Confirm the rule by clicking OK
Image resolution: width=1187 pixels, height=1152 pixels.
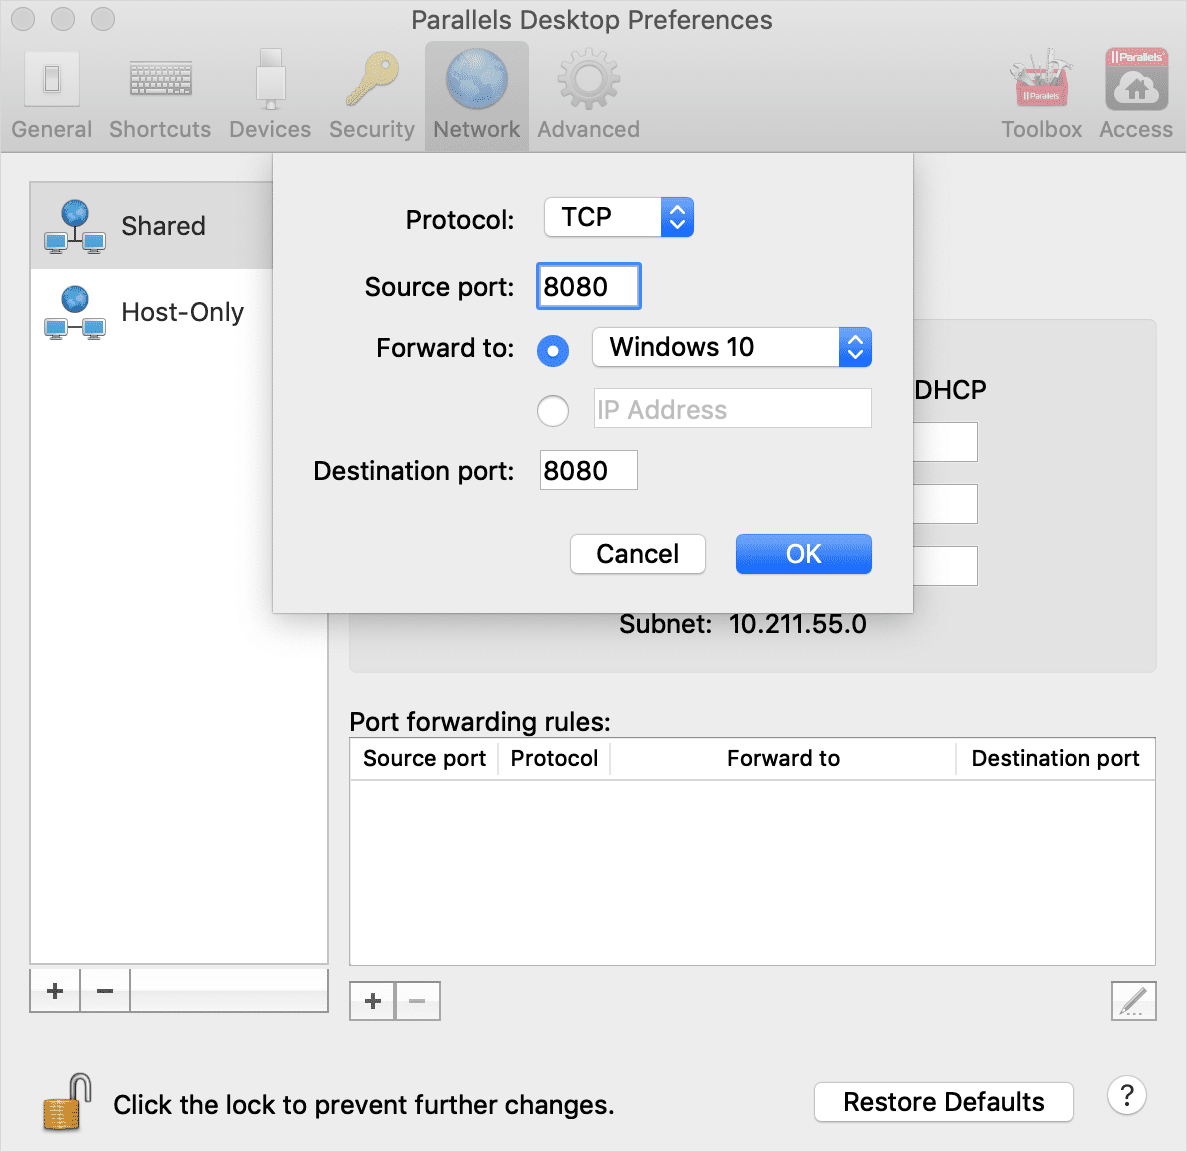click(x=803, y=553)
